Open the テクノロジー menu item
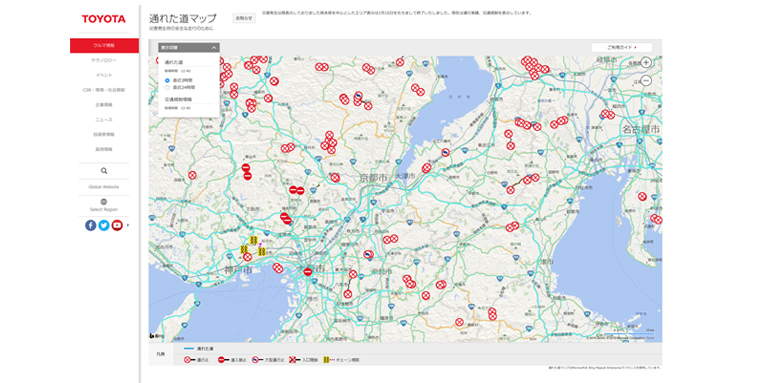The height and width of the screenshot is (383, 764). [x=104, y=60]
